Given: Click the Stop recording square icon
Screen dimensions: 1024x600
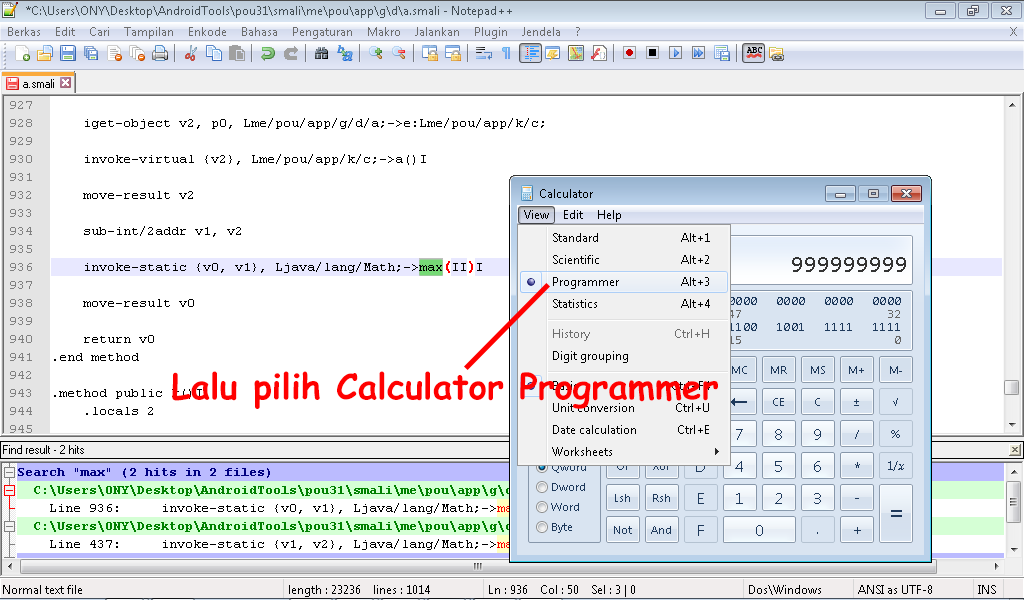Looking at the screenshot, I should 652,54.
